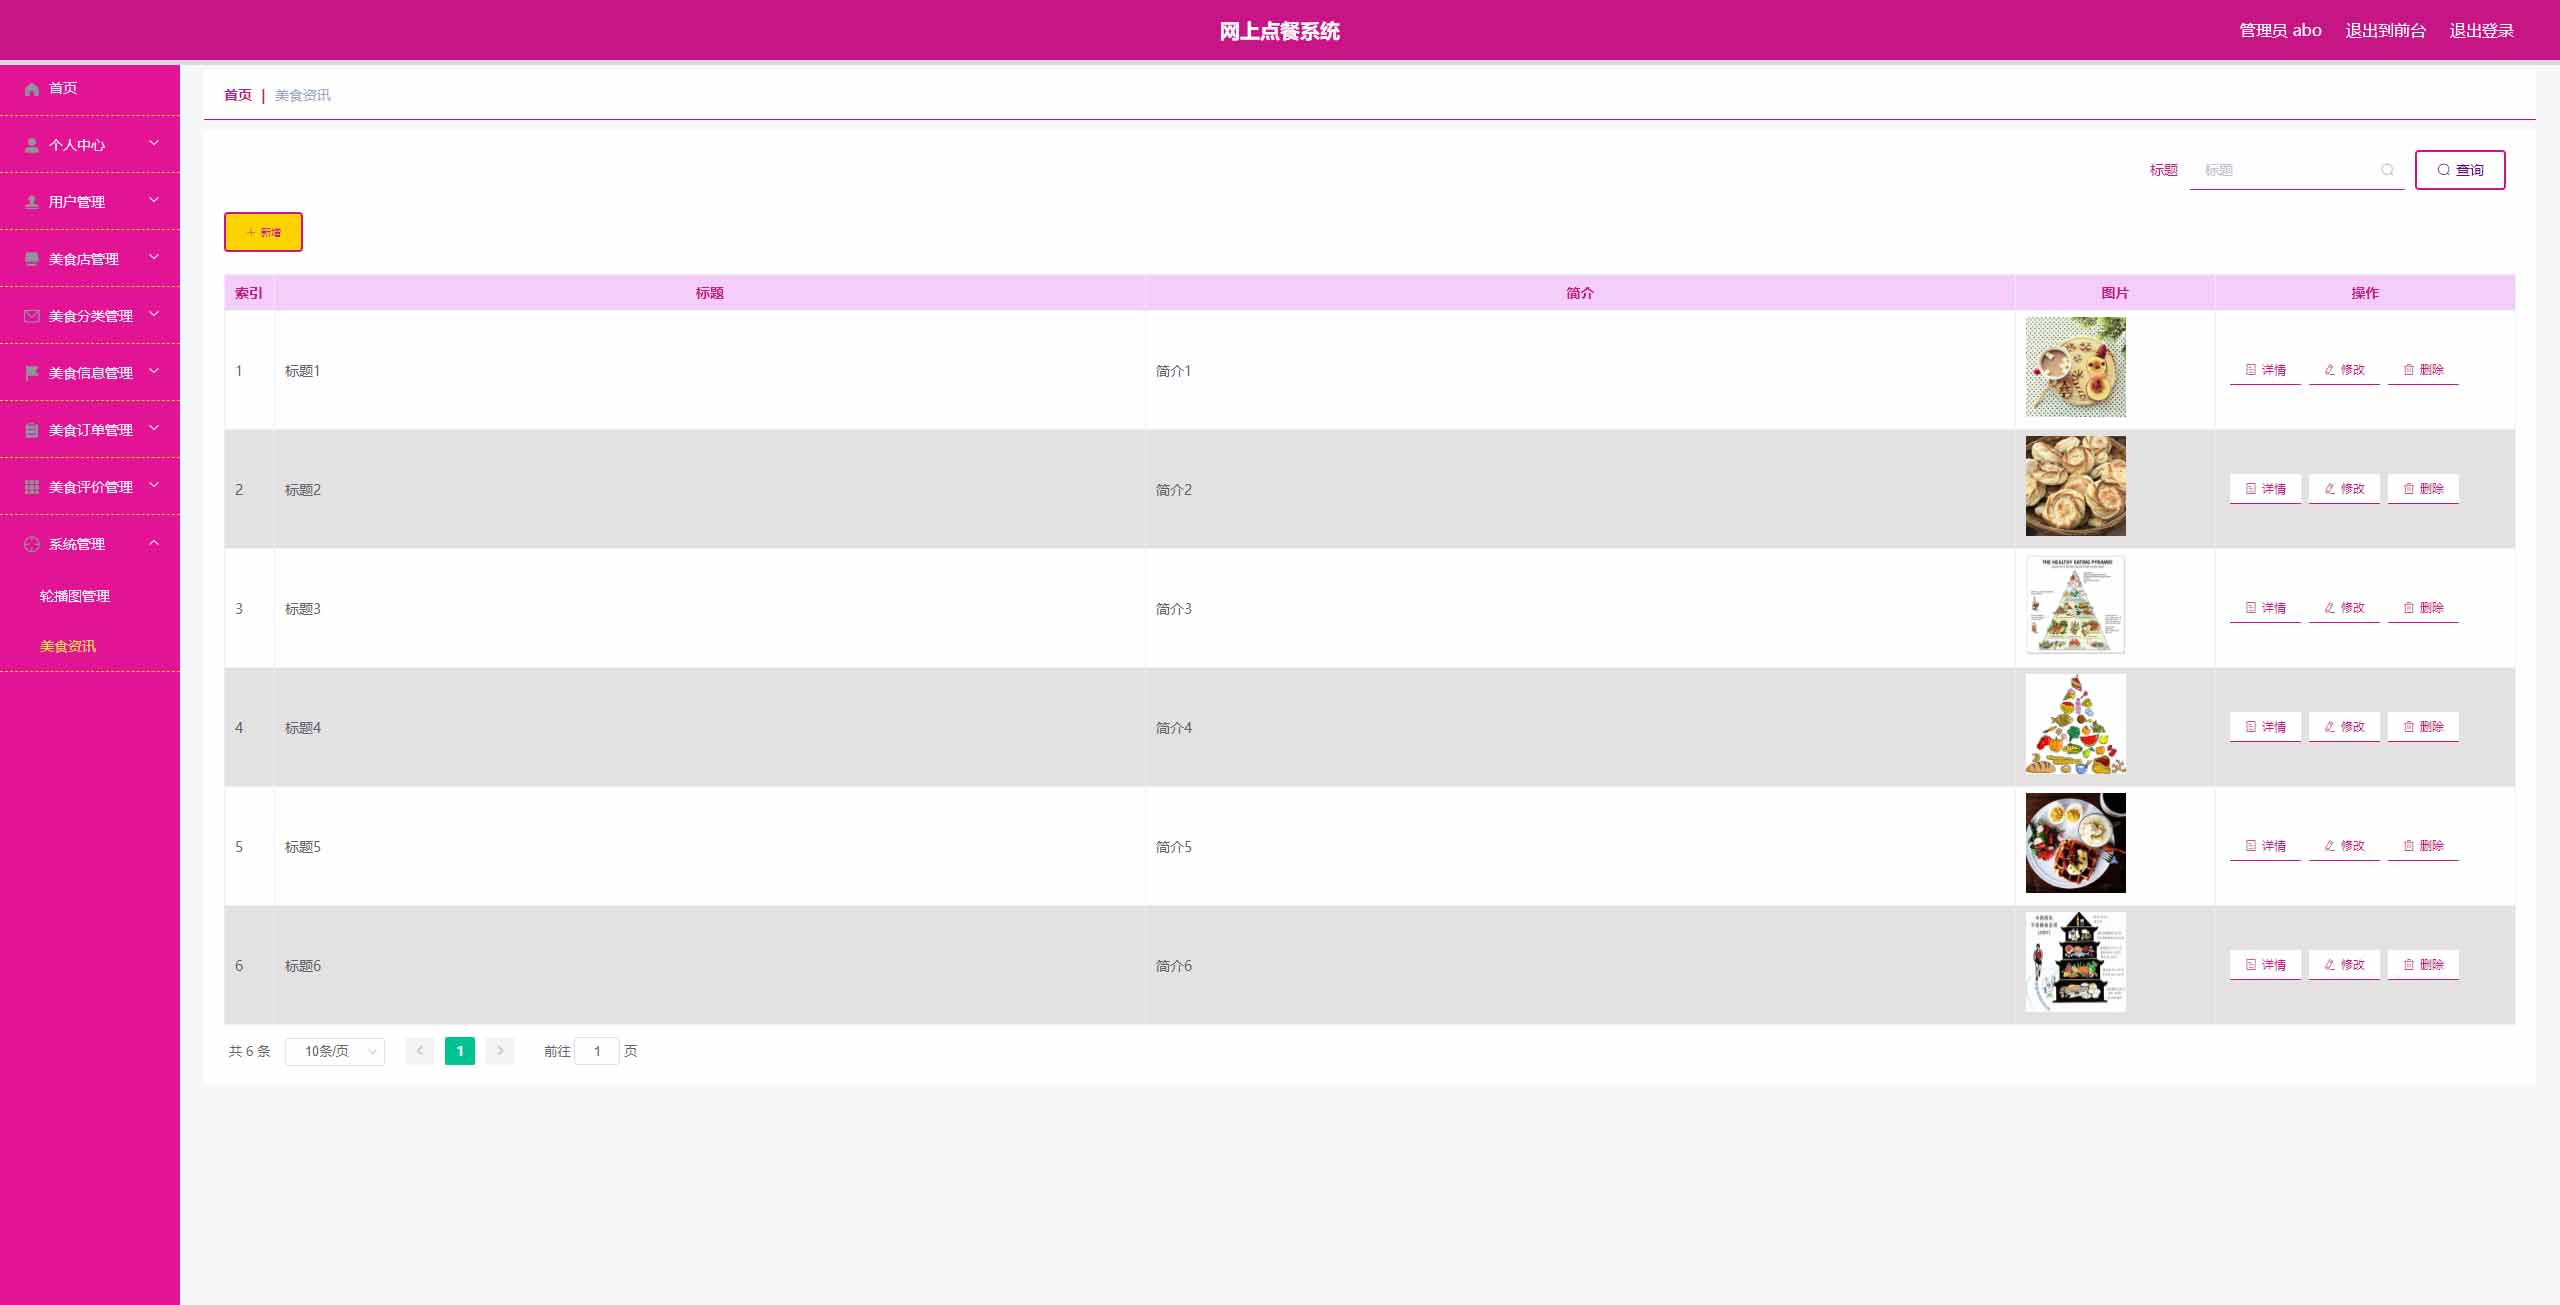2560x1305 pixels.
Task: Click 修改 for row 标题2
Action: pyautogui.click(x=2344, y=489)
